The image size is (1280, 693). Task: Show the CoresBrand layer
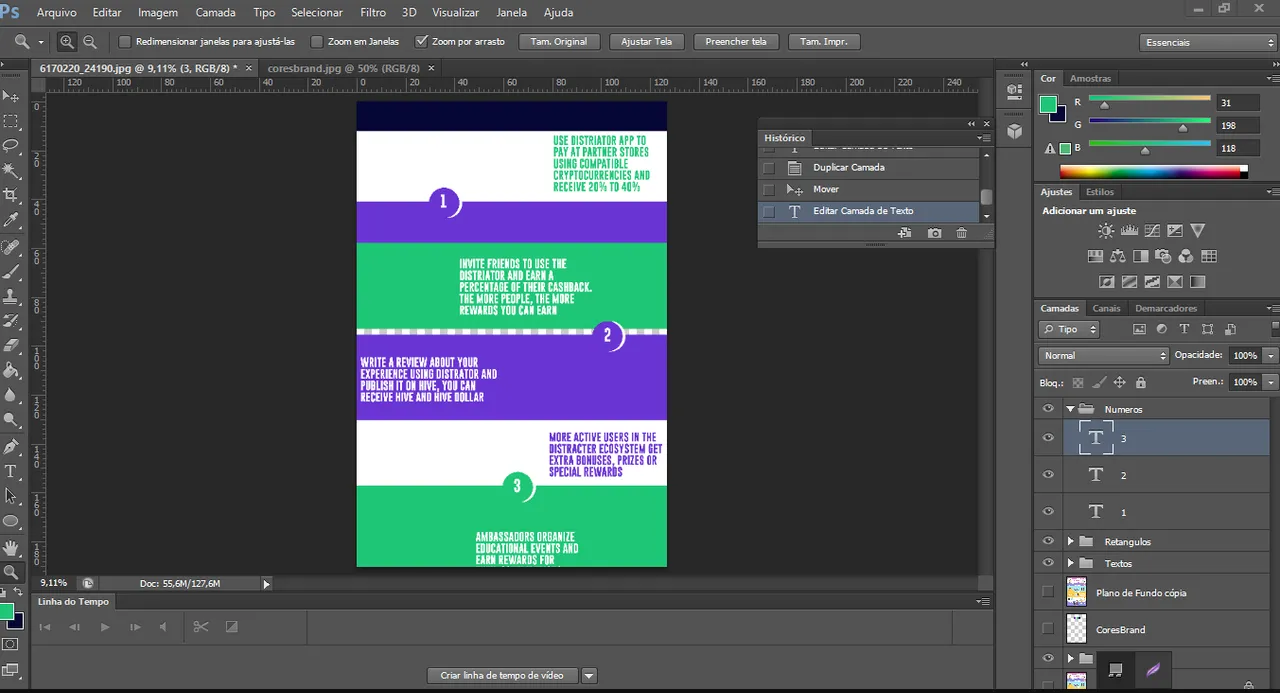pos(1048,629)
